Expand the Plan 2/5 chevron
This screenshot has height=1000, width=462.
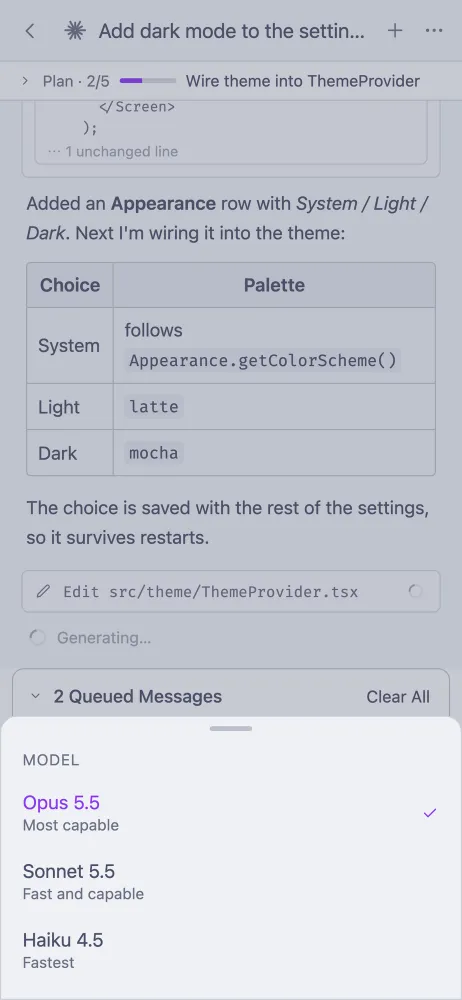click(x=25, y=81)
